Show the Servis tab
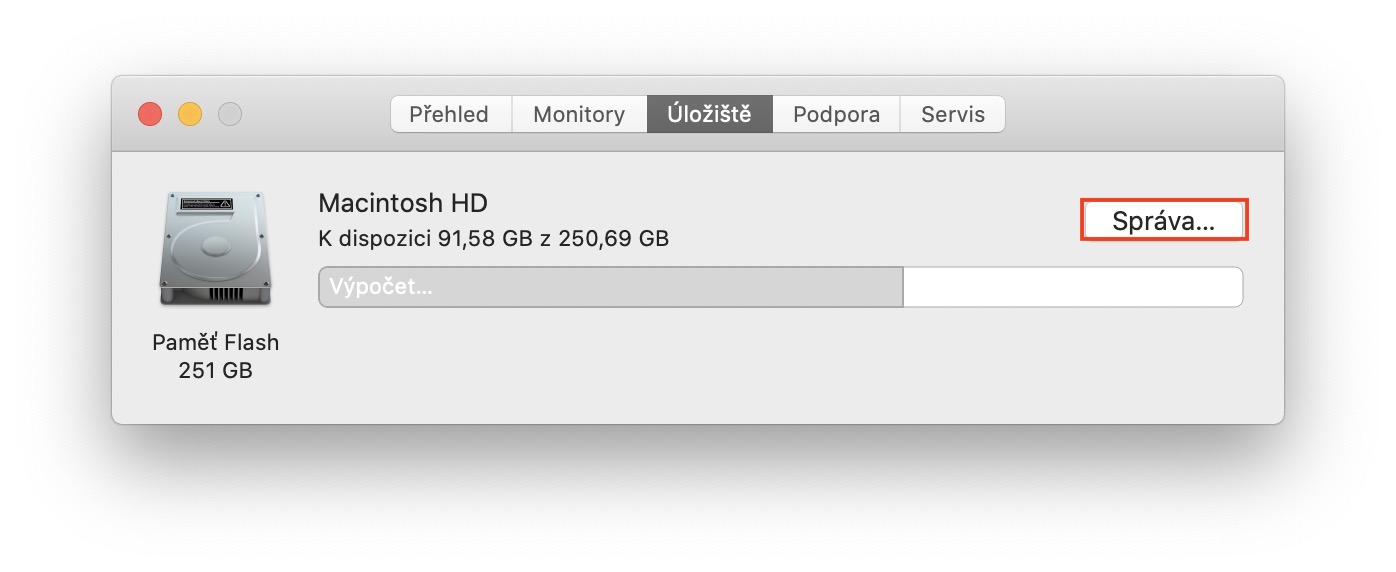This screenshot has height=572, width=1396. click(953, 114)
